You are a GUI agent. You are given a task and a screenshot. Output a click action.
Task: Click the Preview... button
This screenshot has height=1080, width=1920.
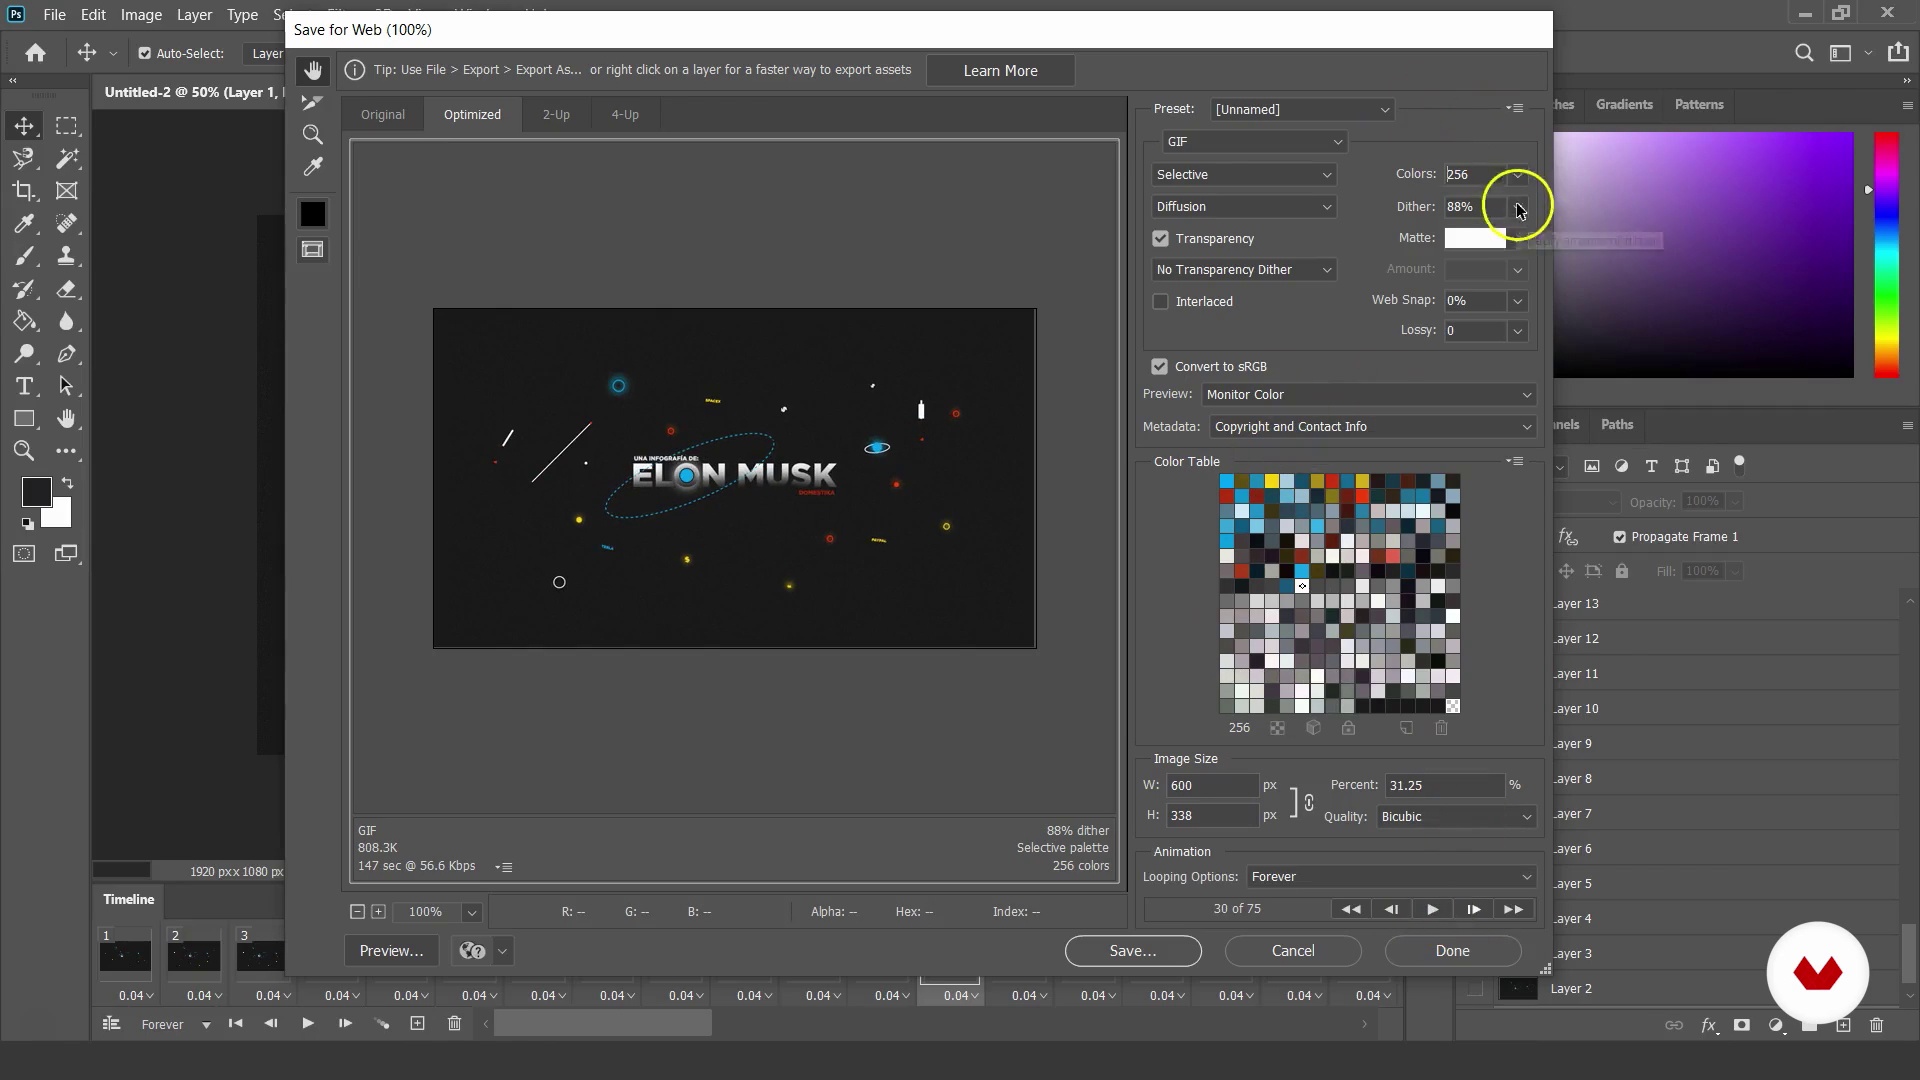(392, 951)
